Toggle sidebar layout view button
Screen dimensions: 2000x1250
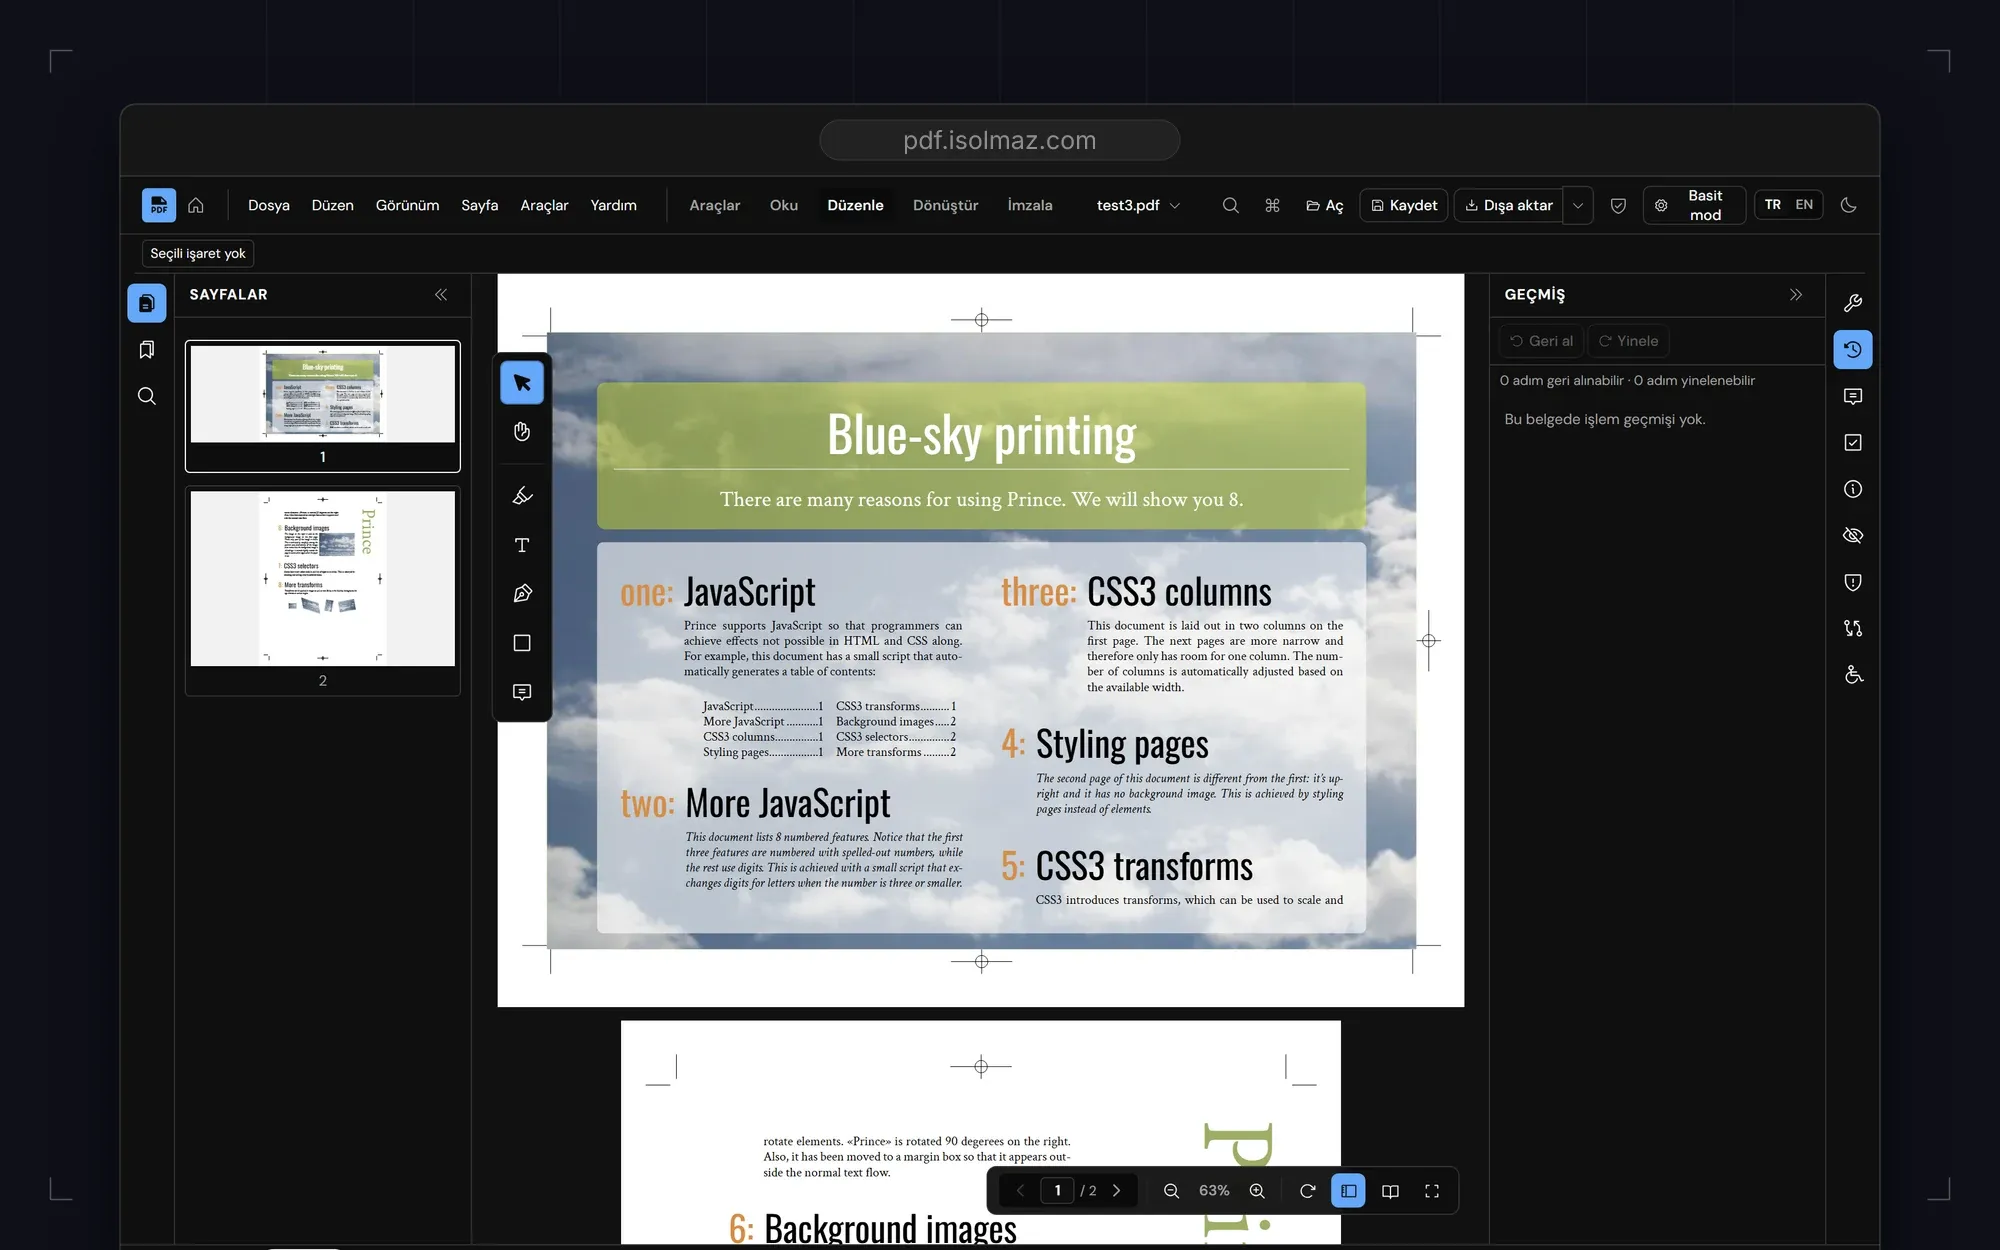(1348, 1191)
